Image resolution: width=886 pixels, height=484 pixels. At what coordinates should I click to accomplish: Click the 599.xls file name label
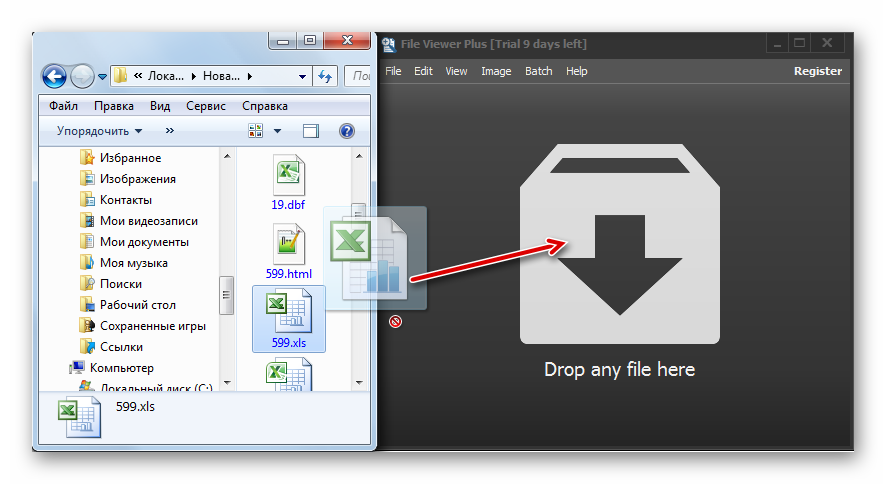tap(288, 343)
